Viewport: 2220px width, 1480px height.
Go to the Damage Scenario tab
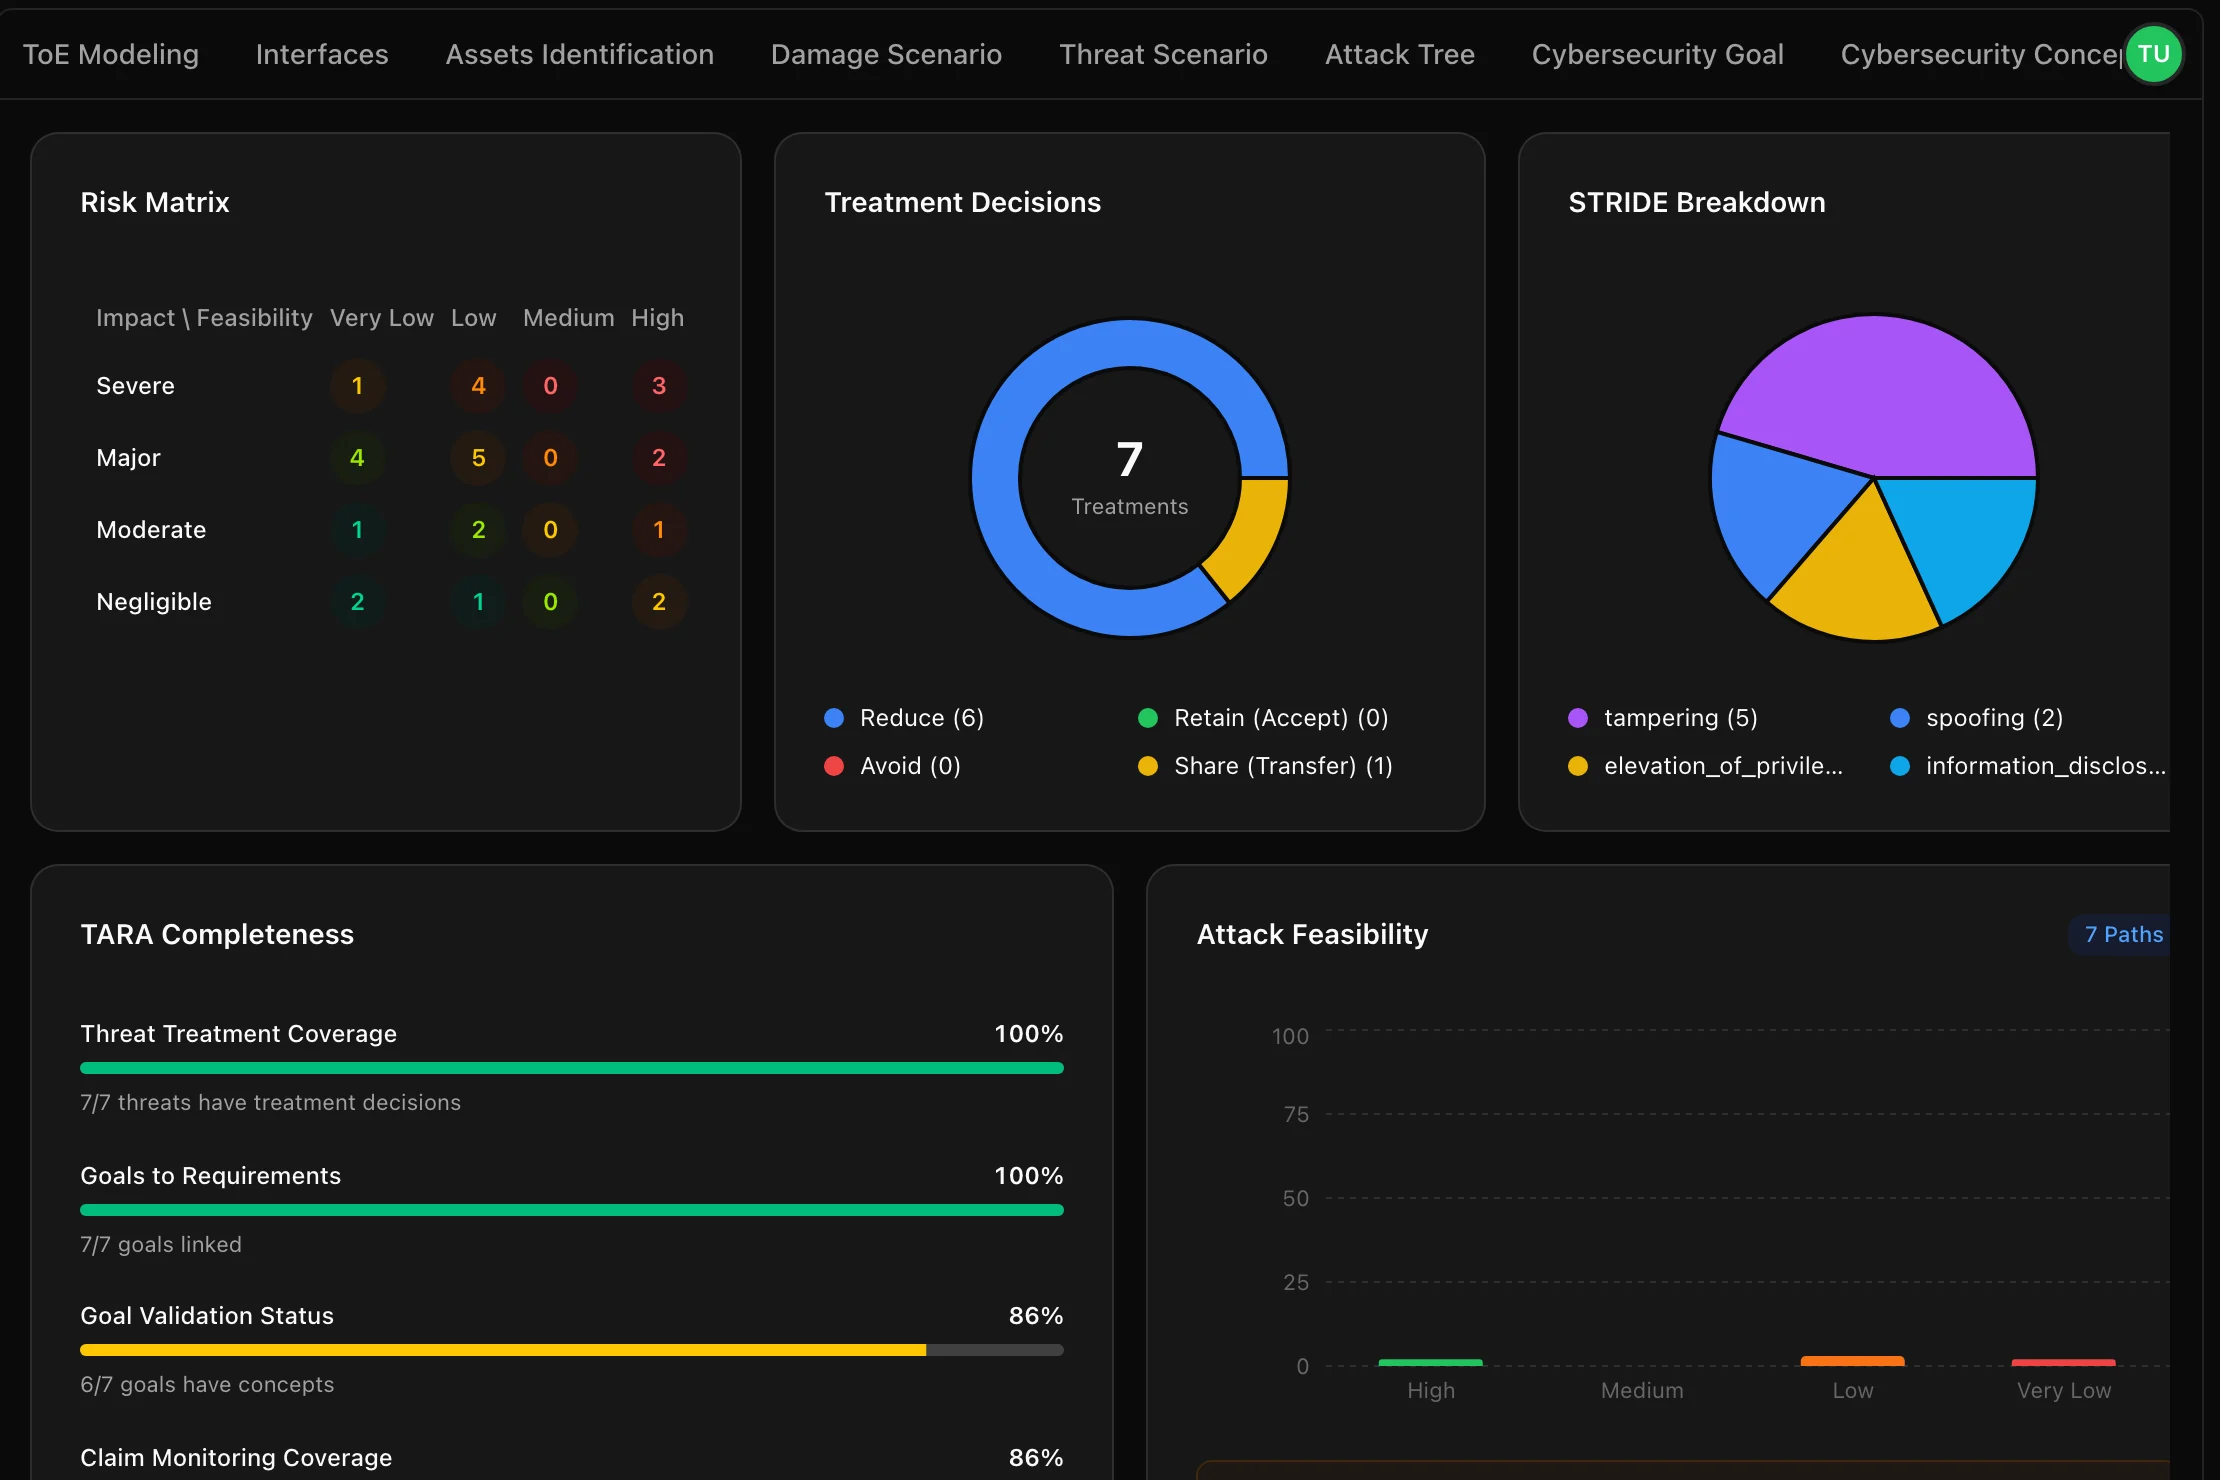click(886, 54)
